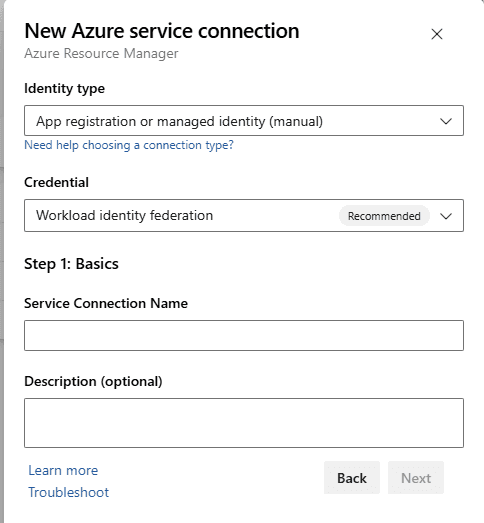Open the Troubleshoot link
Screen dimensions: 484x523
(x=68, y=492)
